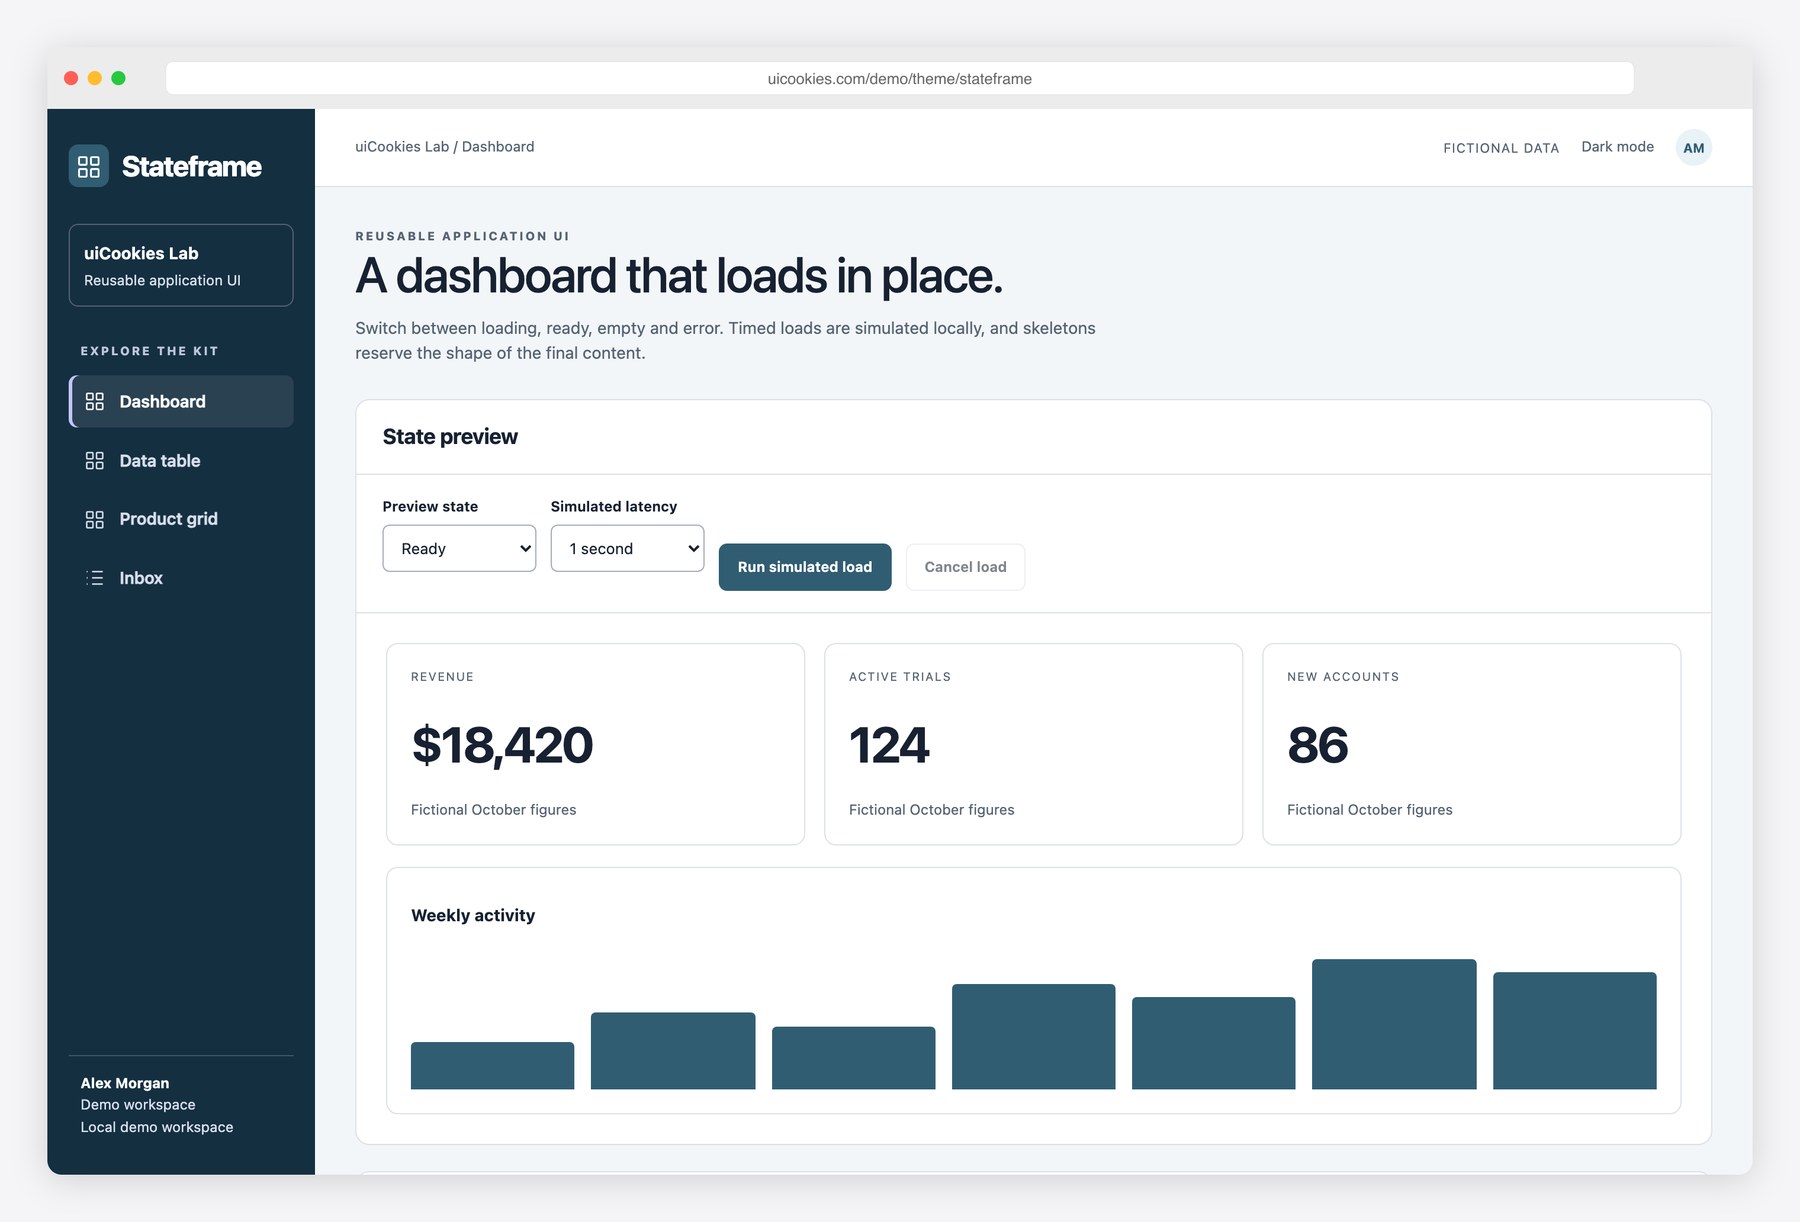Image resolution: width=1800 pixels, height=1222 pixels.
Task: Click the shortest Weekly activity bar
Action: [492, 1065]
